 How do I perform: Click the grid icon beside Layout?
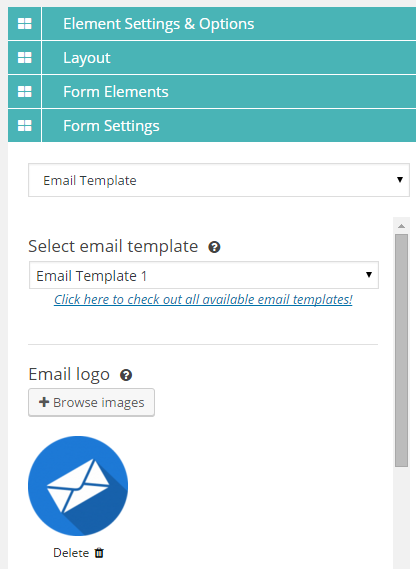pyautogui.click(x=24, y=57)
